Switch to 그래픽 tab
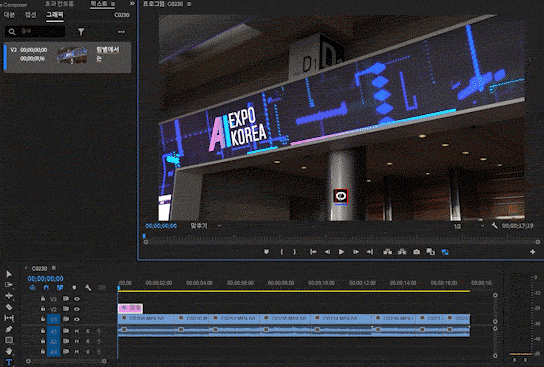Viewport: 544px width, 367px height. point(55,15)
